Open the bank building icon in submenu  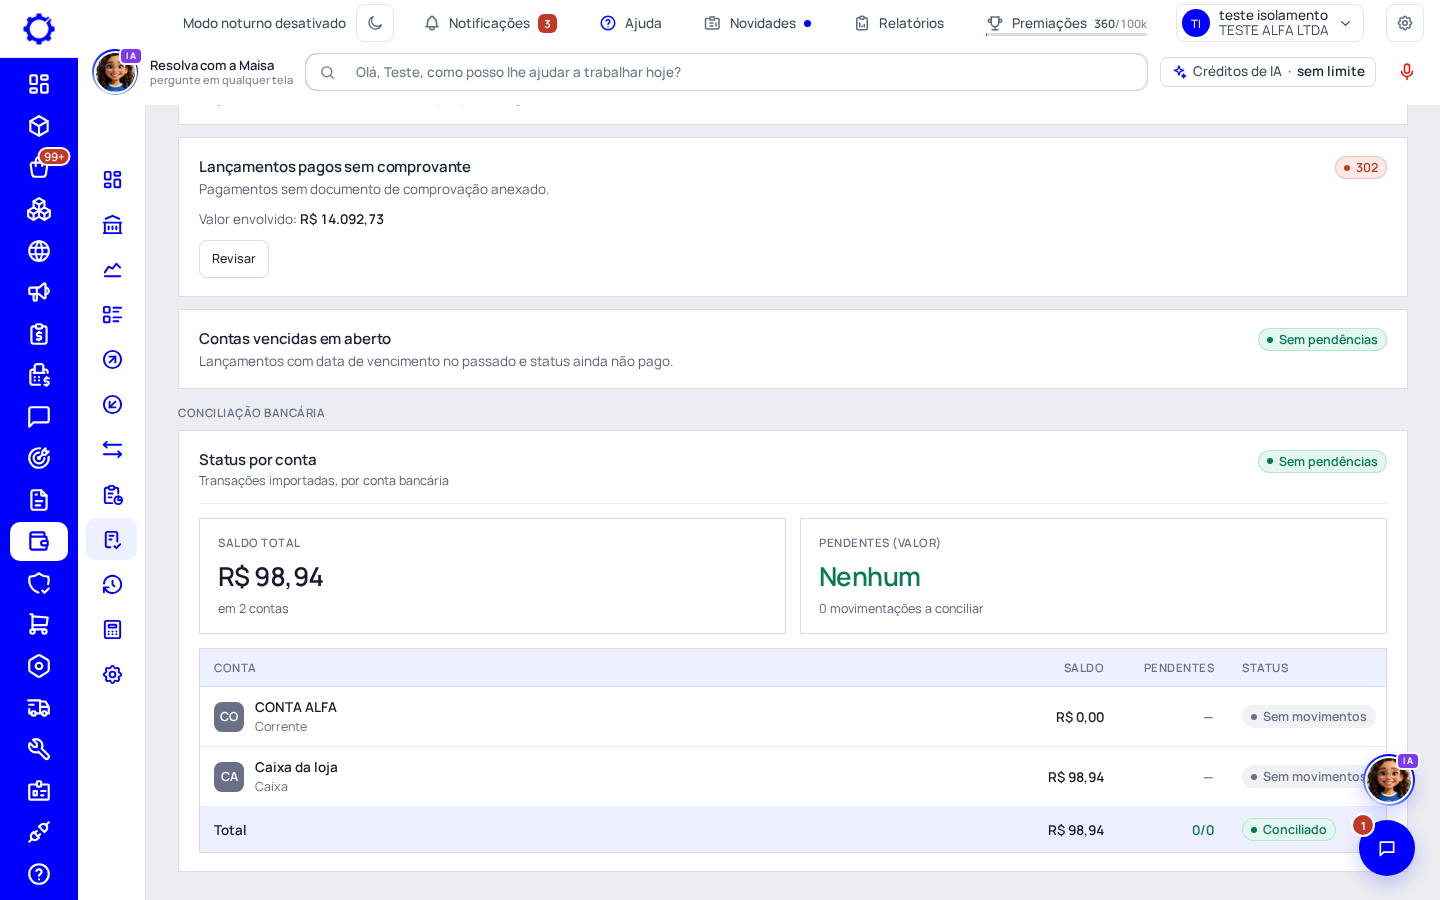112,225
